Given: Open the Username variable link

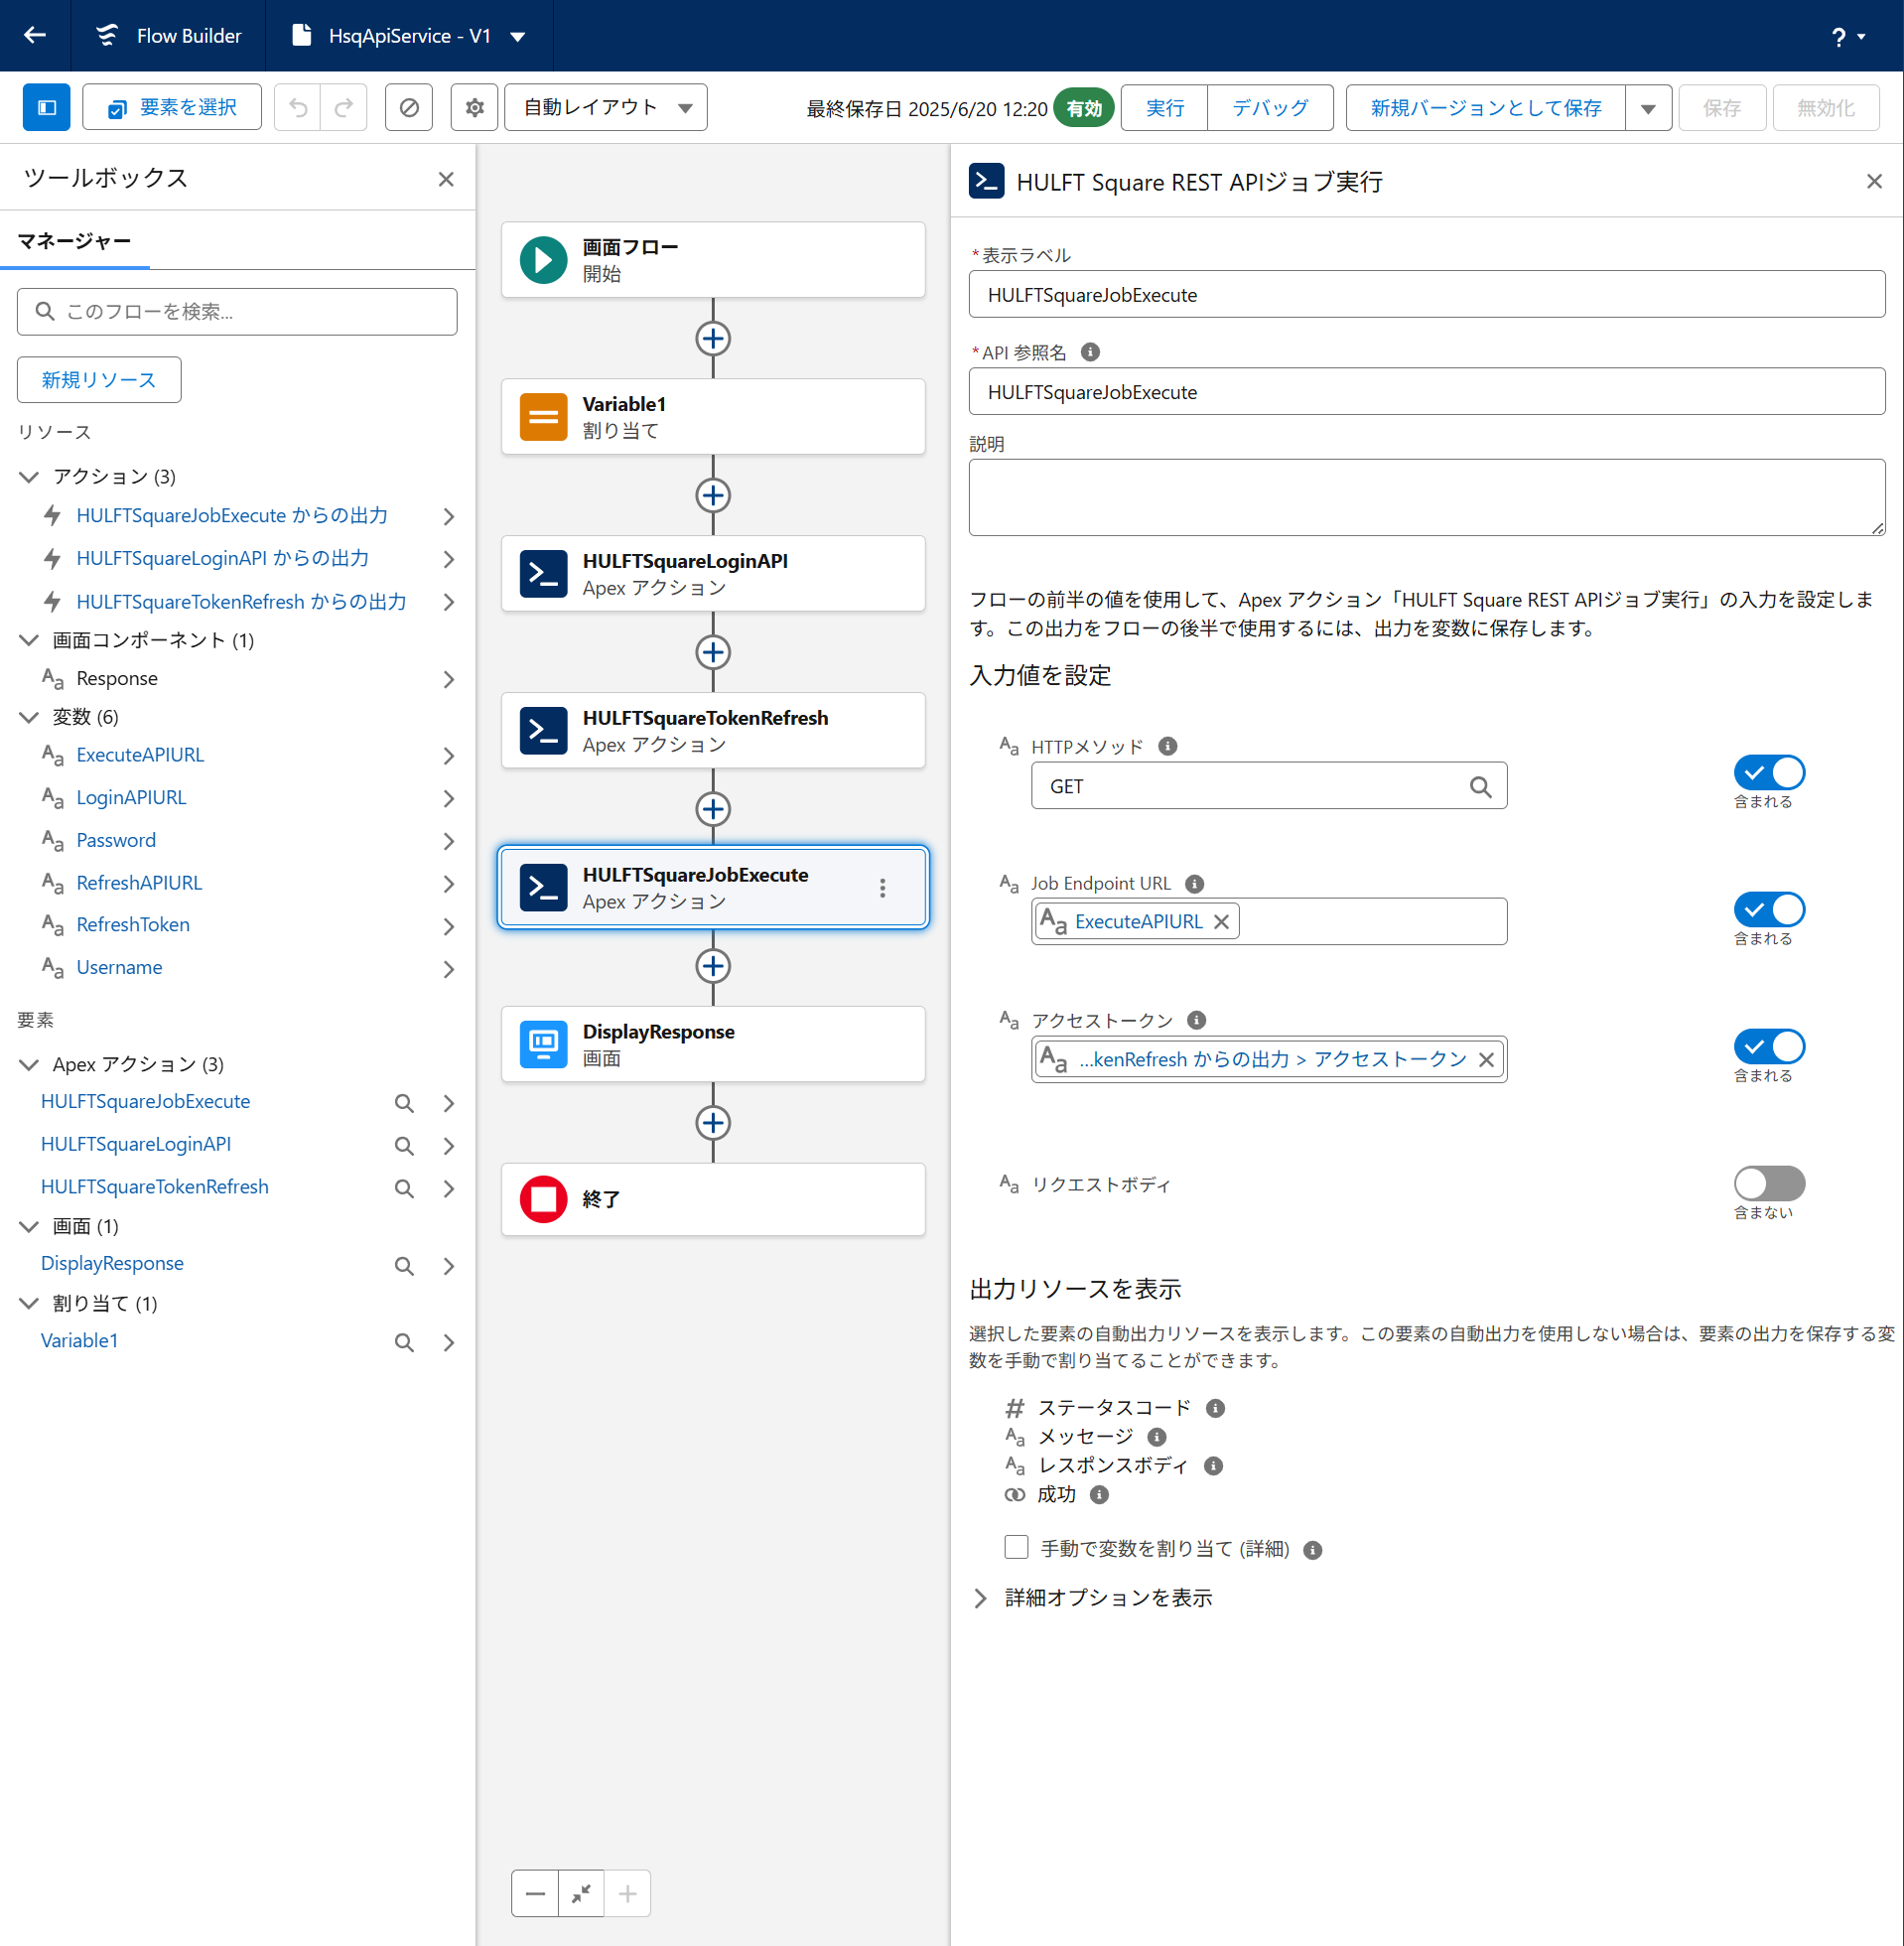Looking at the screenshot, I should [x=119, y=968].
